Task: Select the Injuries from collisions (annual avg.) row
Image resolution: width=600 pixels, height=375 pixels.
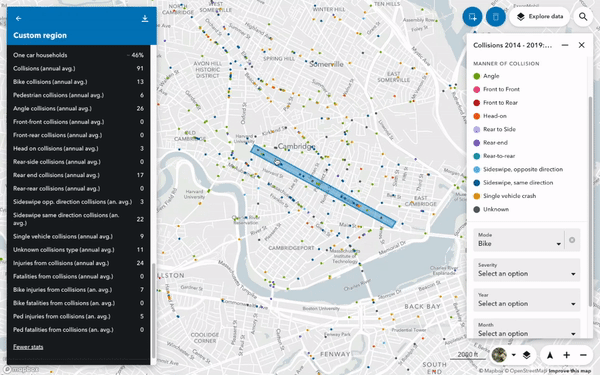Action: (x=78, y=263)
